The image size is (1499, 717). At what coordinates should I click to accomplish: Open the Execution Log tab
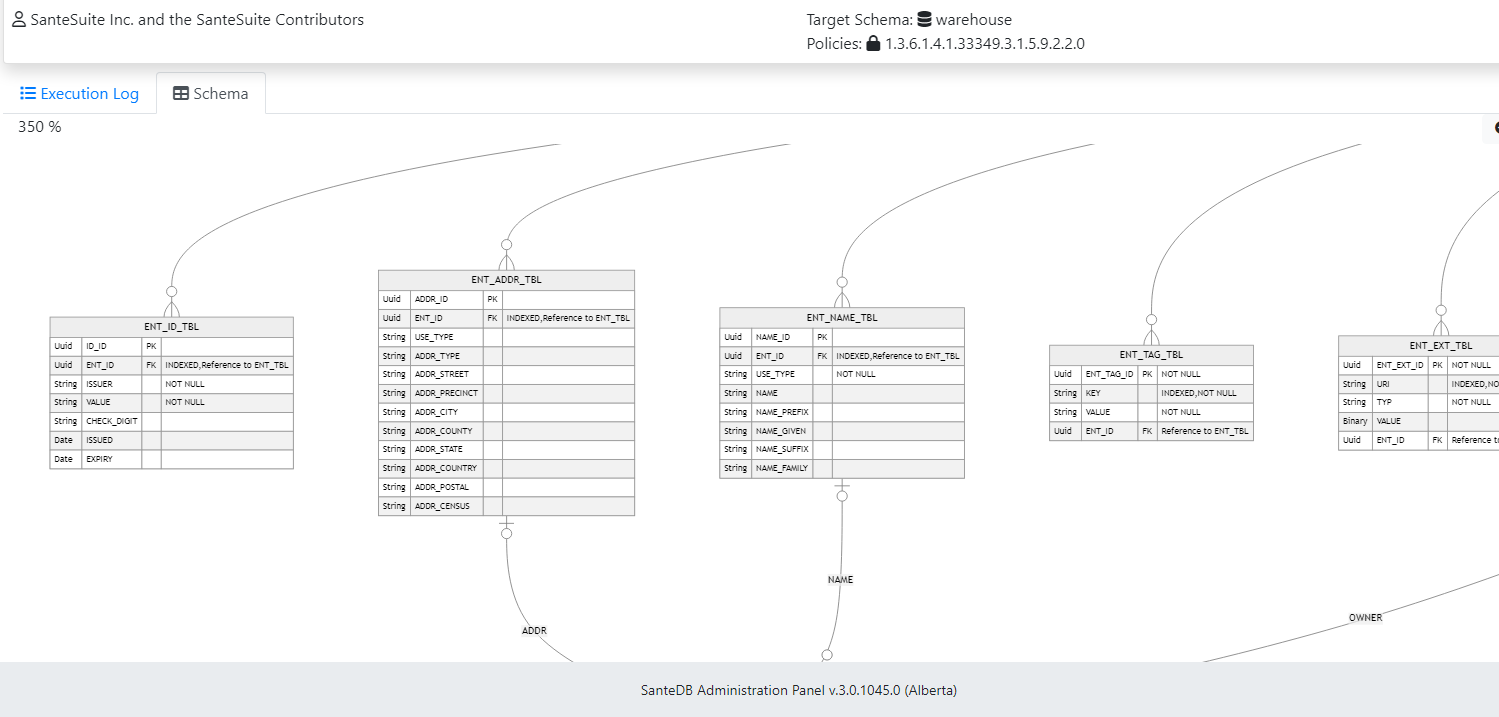80,94
